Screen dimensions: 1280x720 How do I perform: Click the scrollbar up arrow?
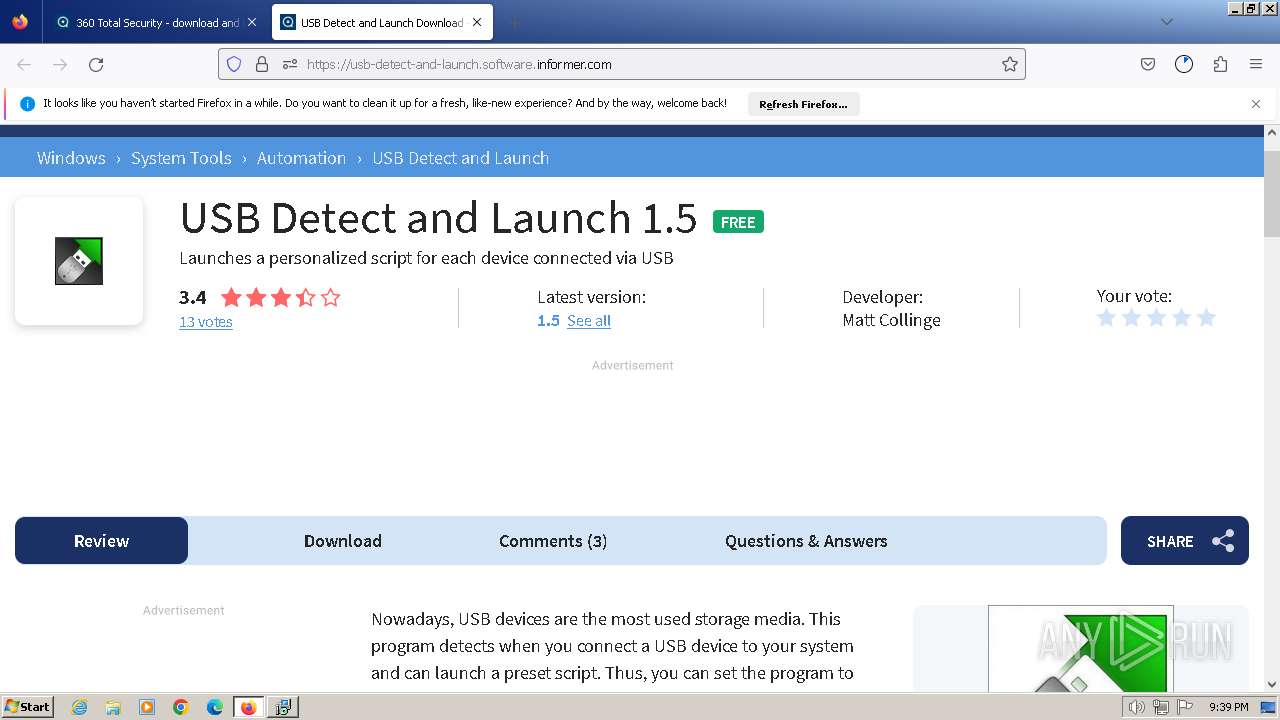click(x=1272, y=132)
